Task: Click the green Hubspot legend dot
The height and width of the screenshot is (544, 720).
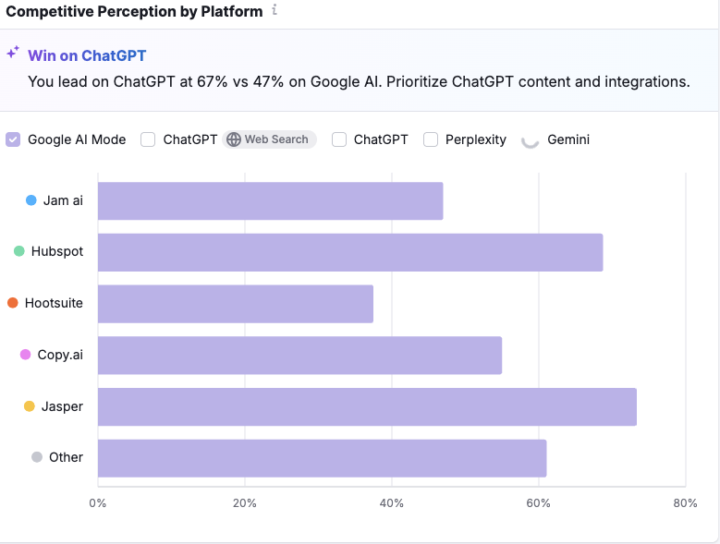Action: 19,251
